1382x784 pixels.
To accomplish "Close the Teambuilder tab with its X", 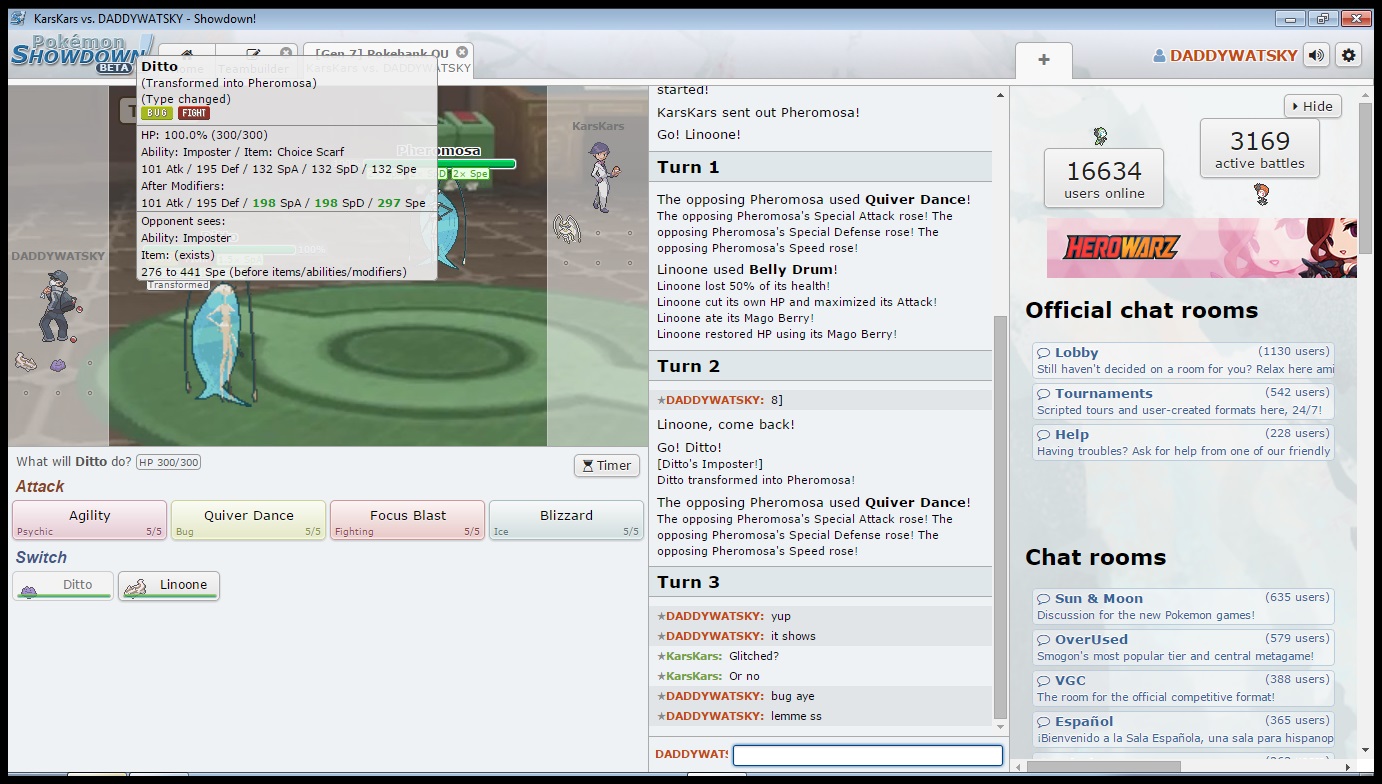I will tap(286, 53).
